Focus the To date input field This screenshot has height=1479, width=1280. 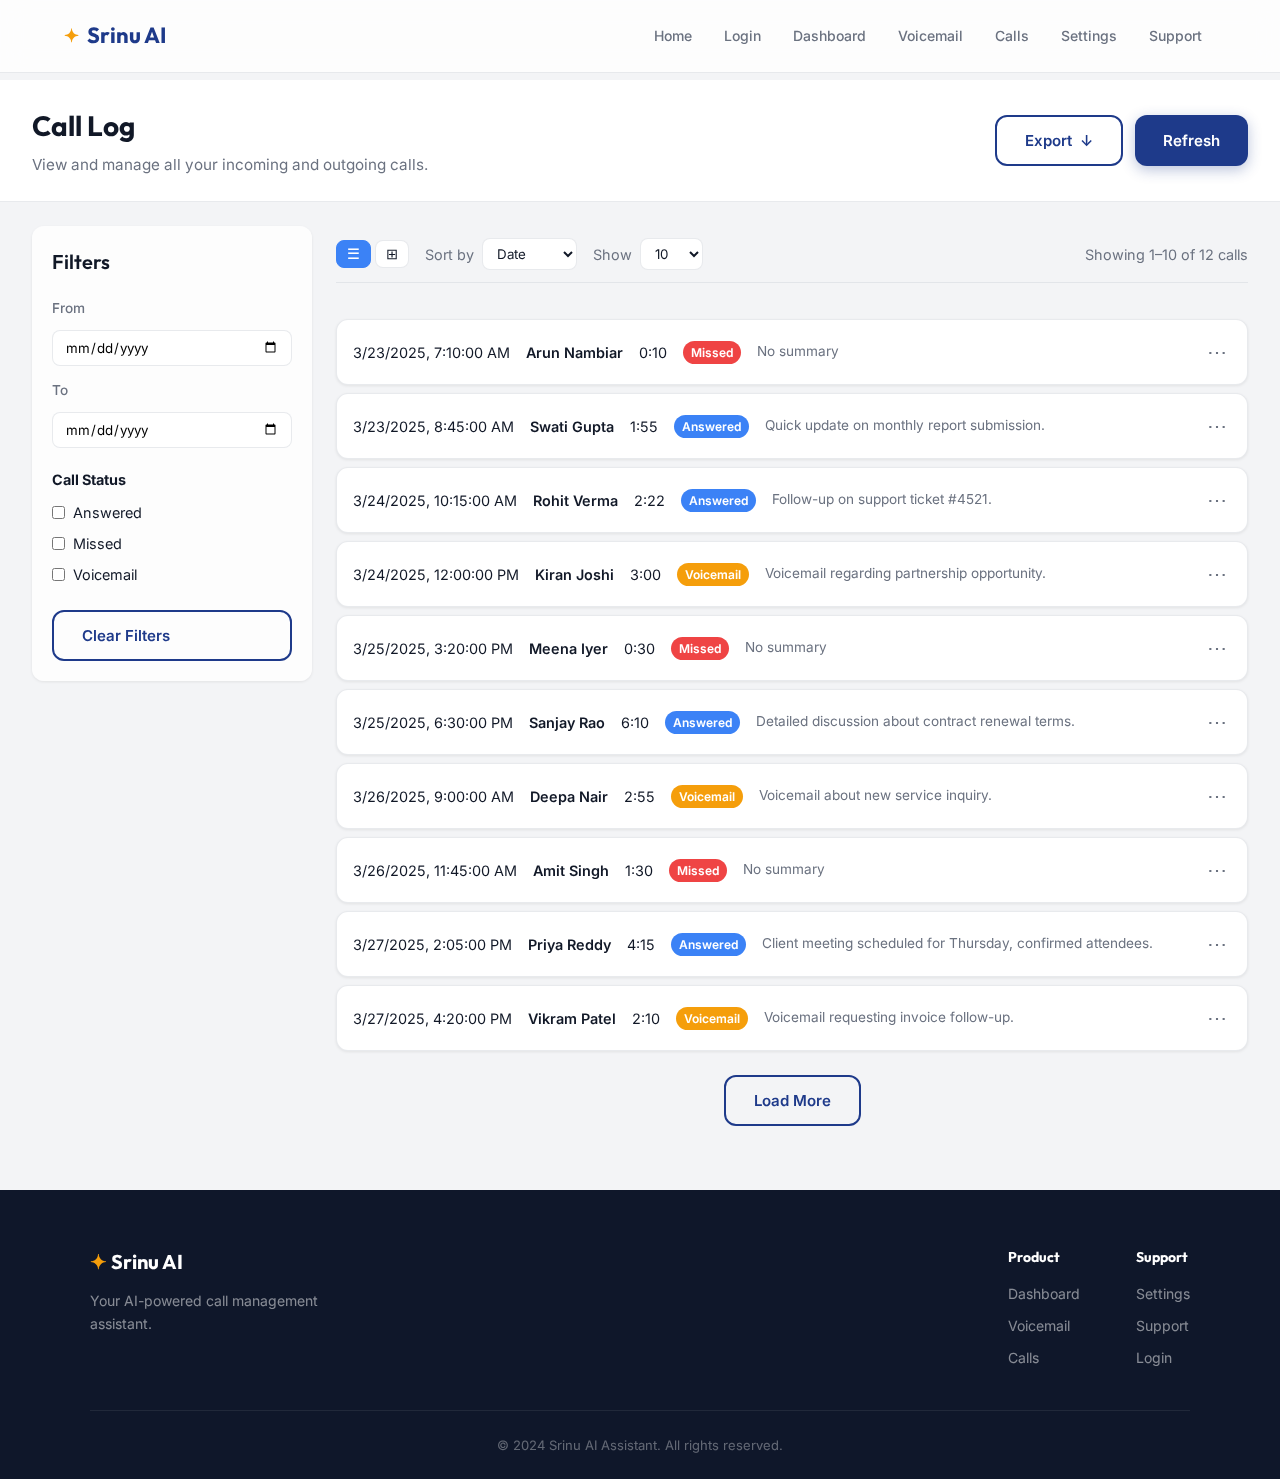tap(172, 430)
